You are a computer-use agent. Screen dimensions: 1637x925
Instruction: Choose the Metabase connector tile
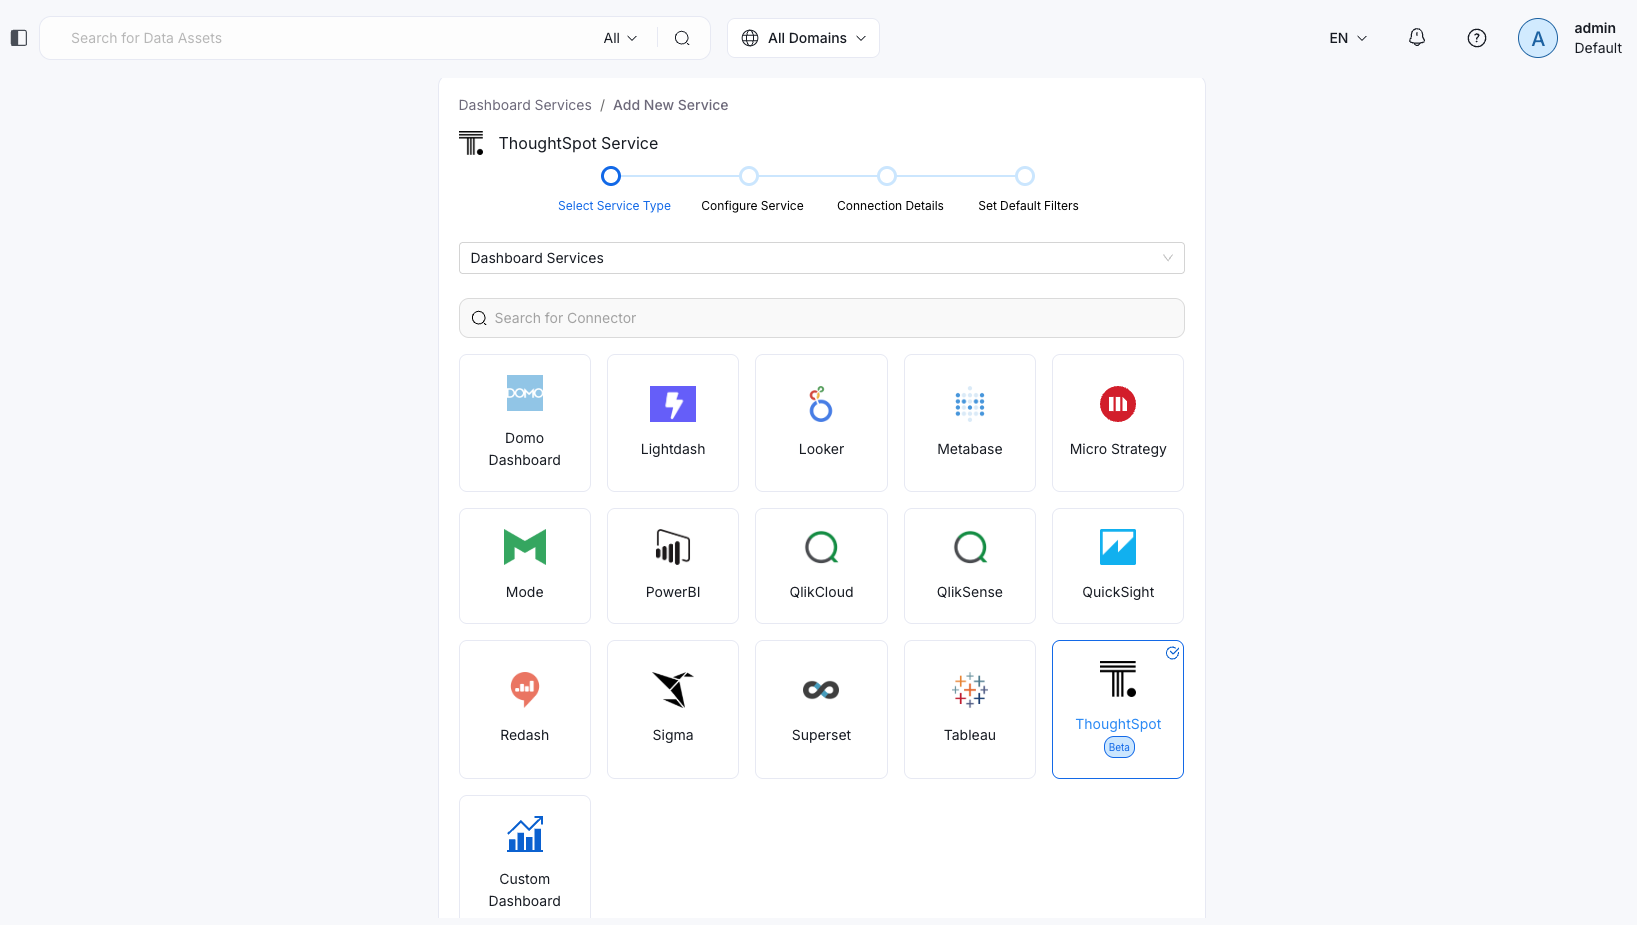[x=969, y=423]
